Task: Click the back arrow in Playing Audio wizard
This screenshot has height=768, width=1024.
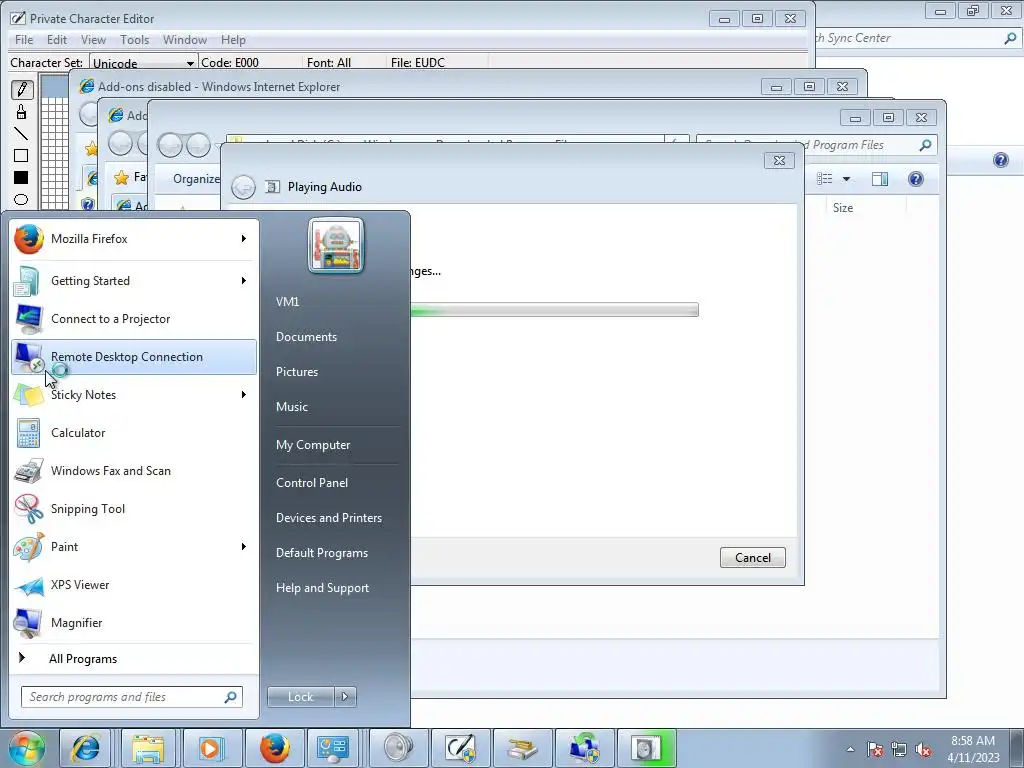Action: click(x=243, y=187)
